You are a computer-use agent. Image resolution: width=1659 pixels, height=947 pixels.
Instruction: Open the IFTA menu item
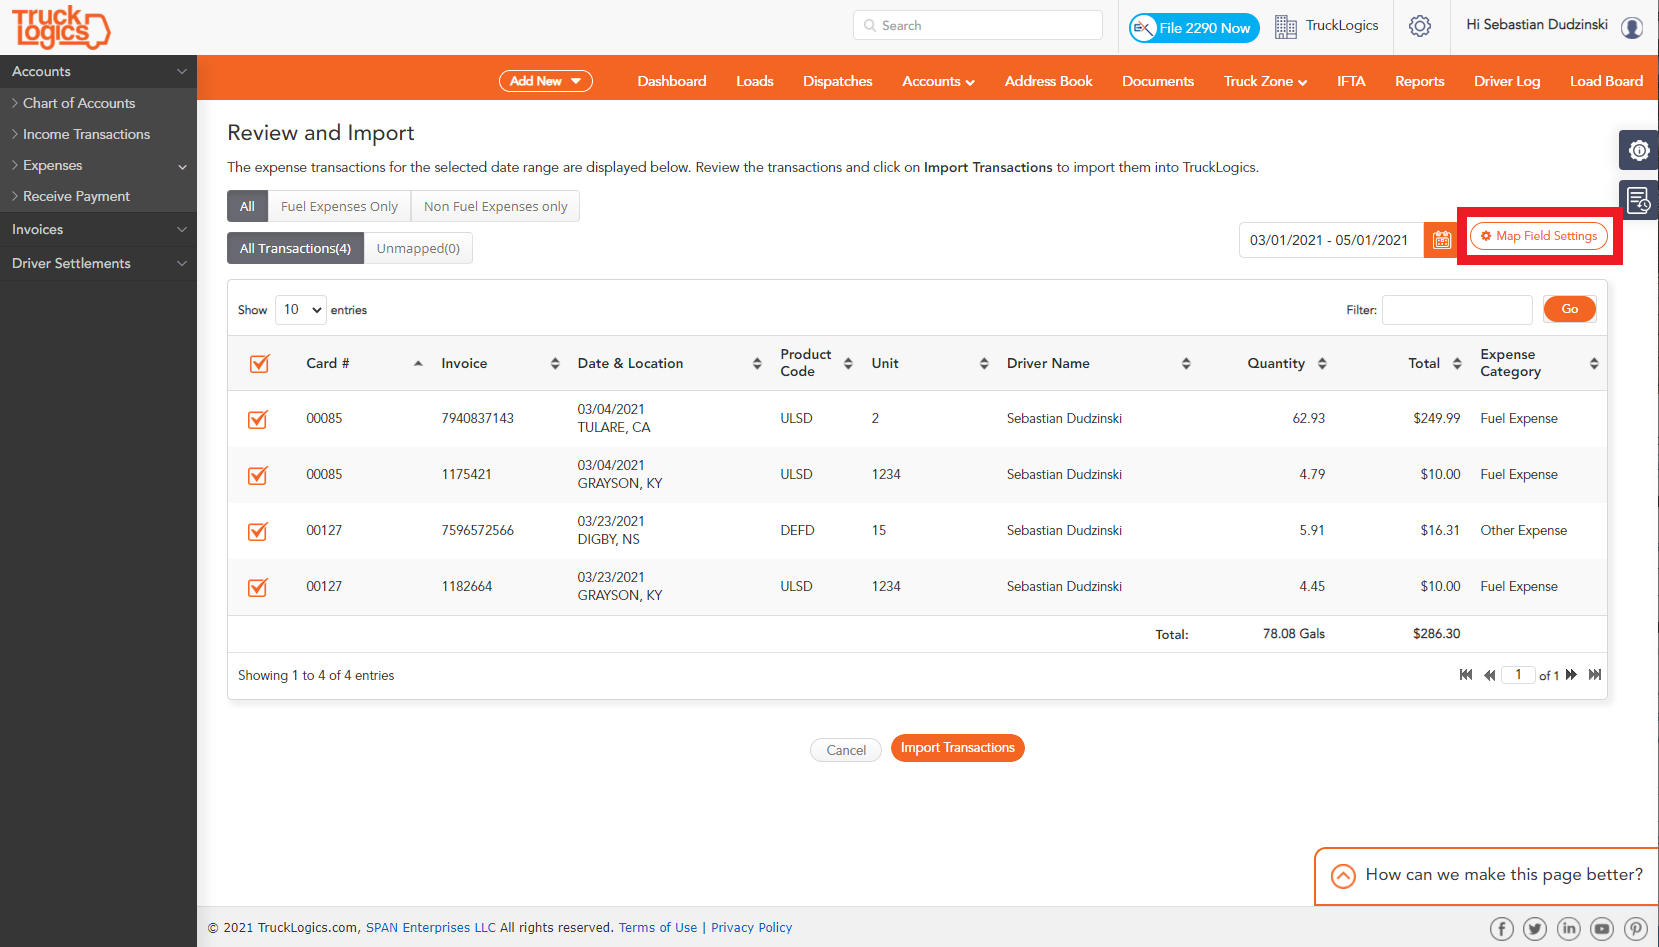coord(1351,81)
